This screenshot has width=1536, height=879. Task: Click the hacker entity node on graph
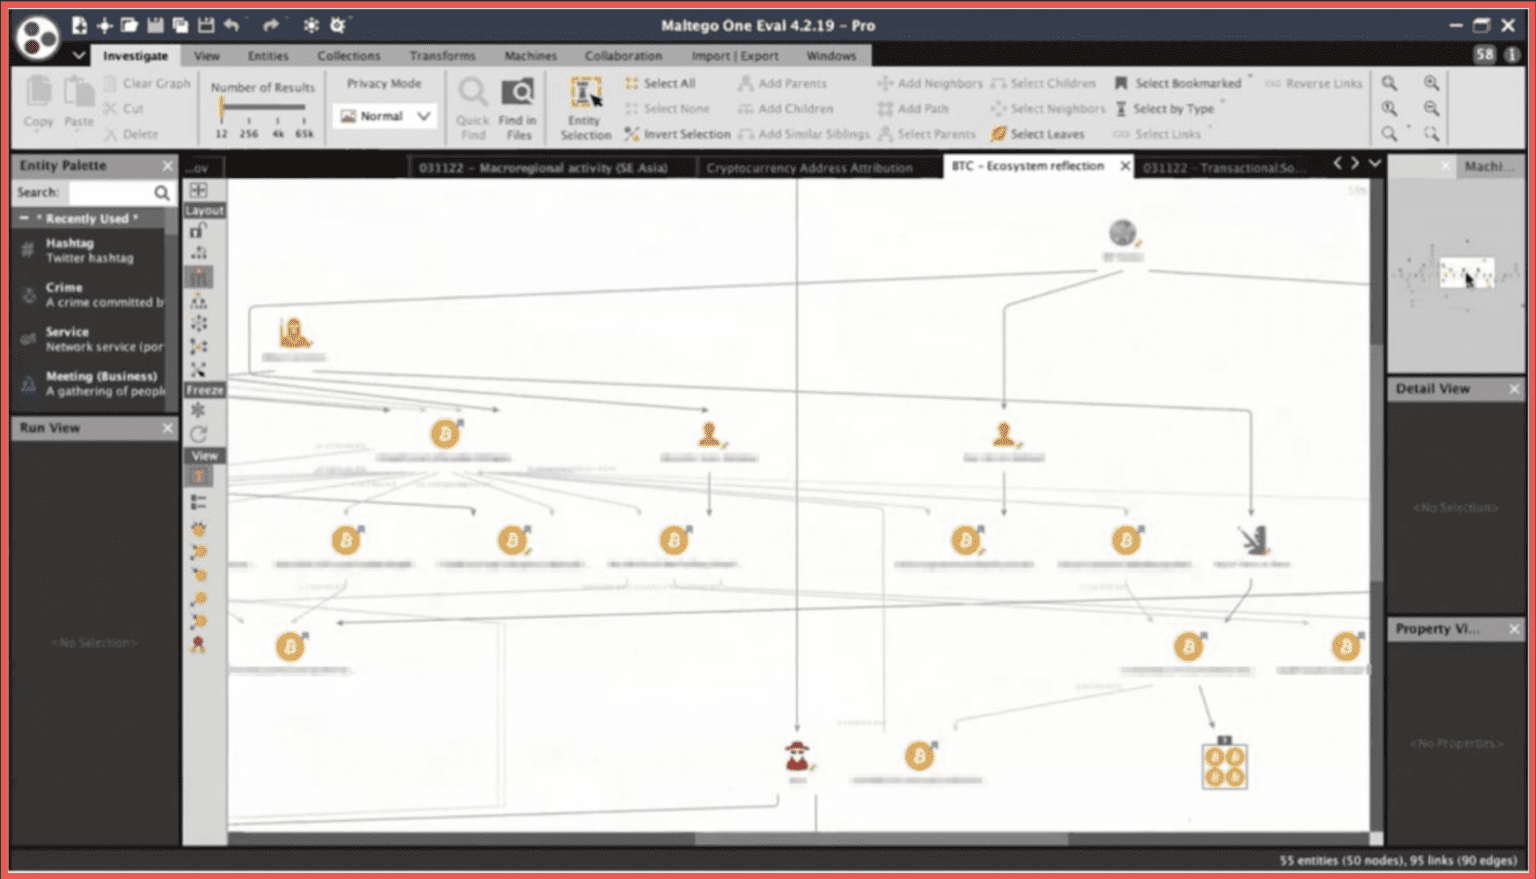coord(797,756)
